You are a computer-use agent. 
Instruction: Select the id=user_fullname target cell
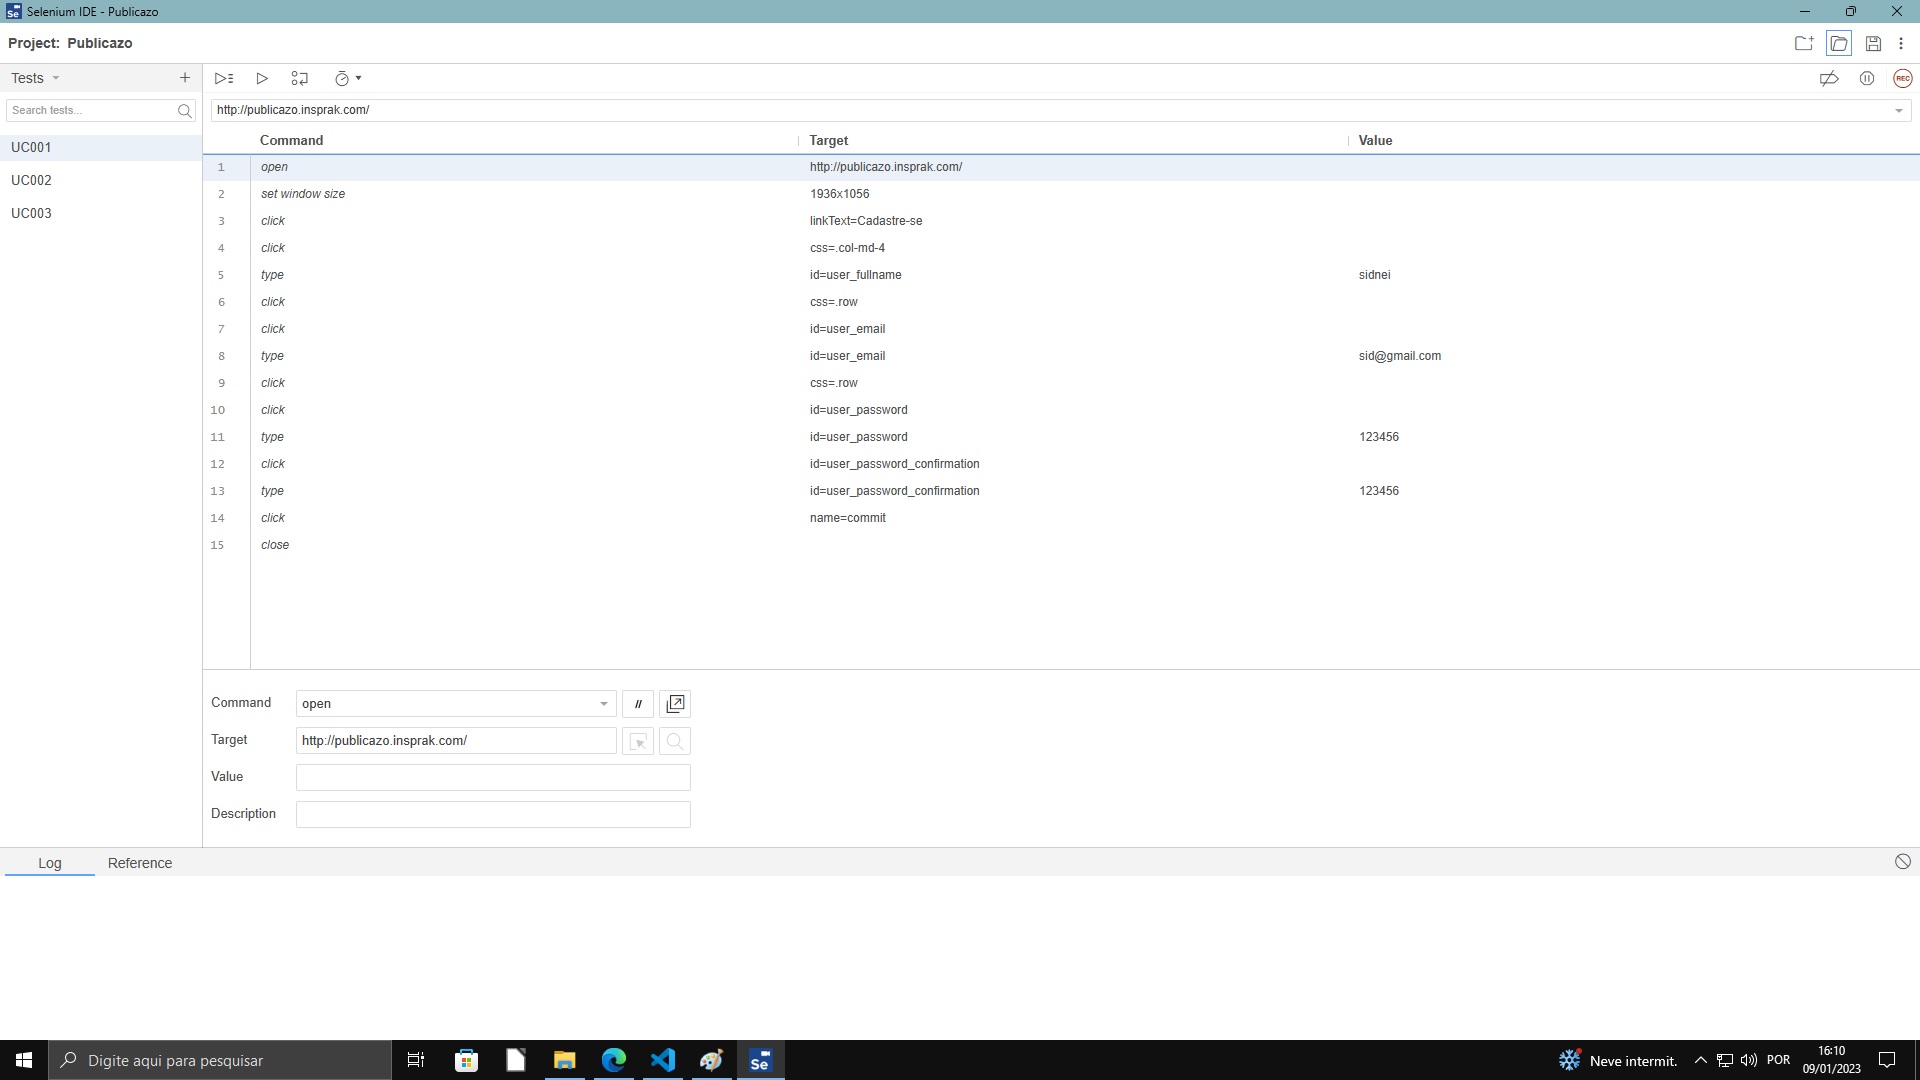point(856,275)
